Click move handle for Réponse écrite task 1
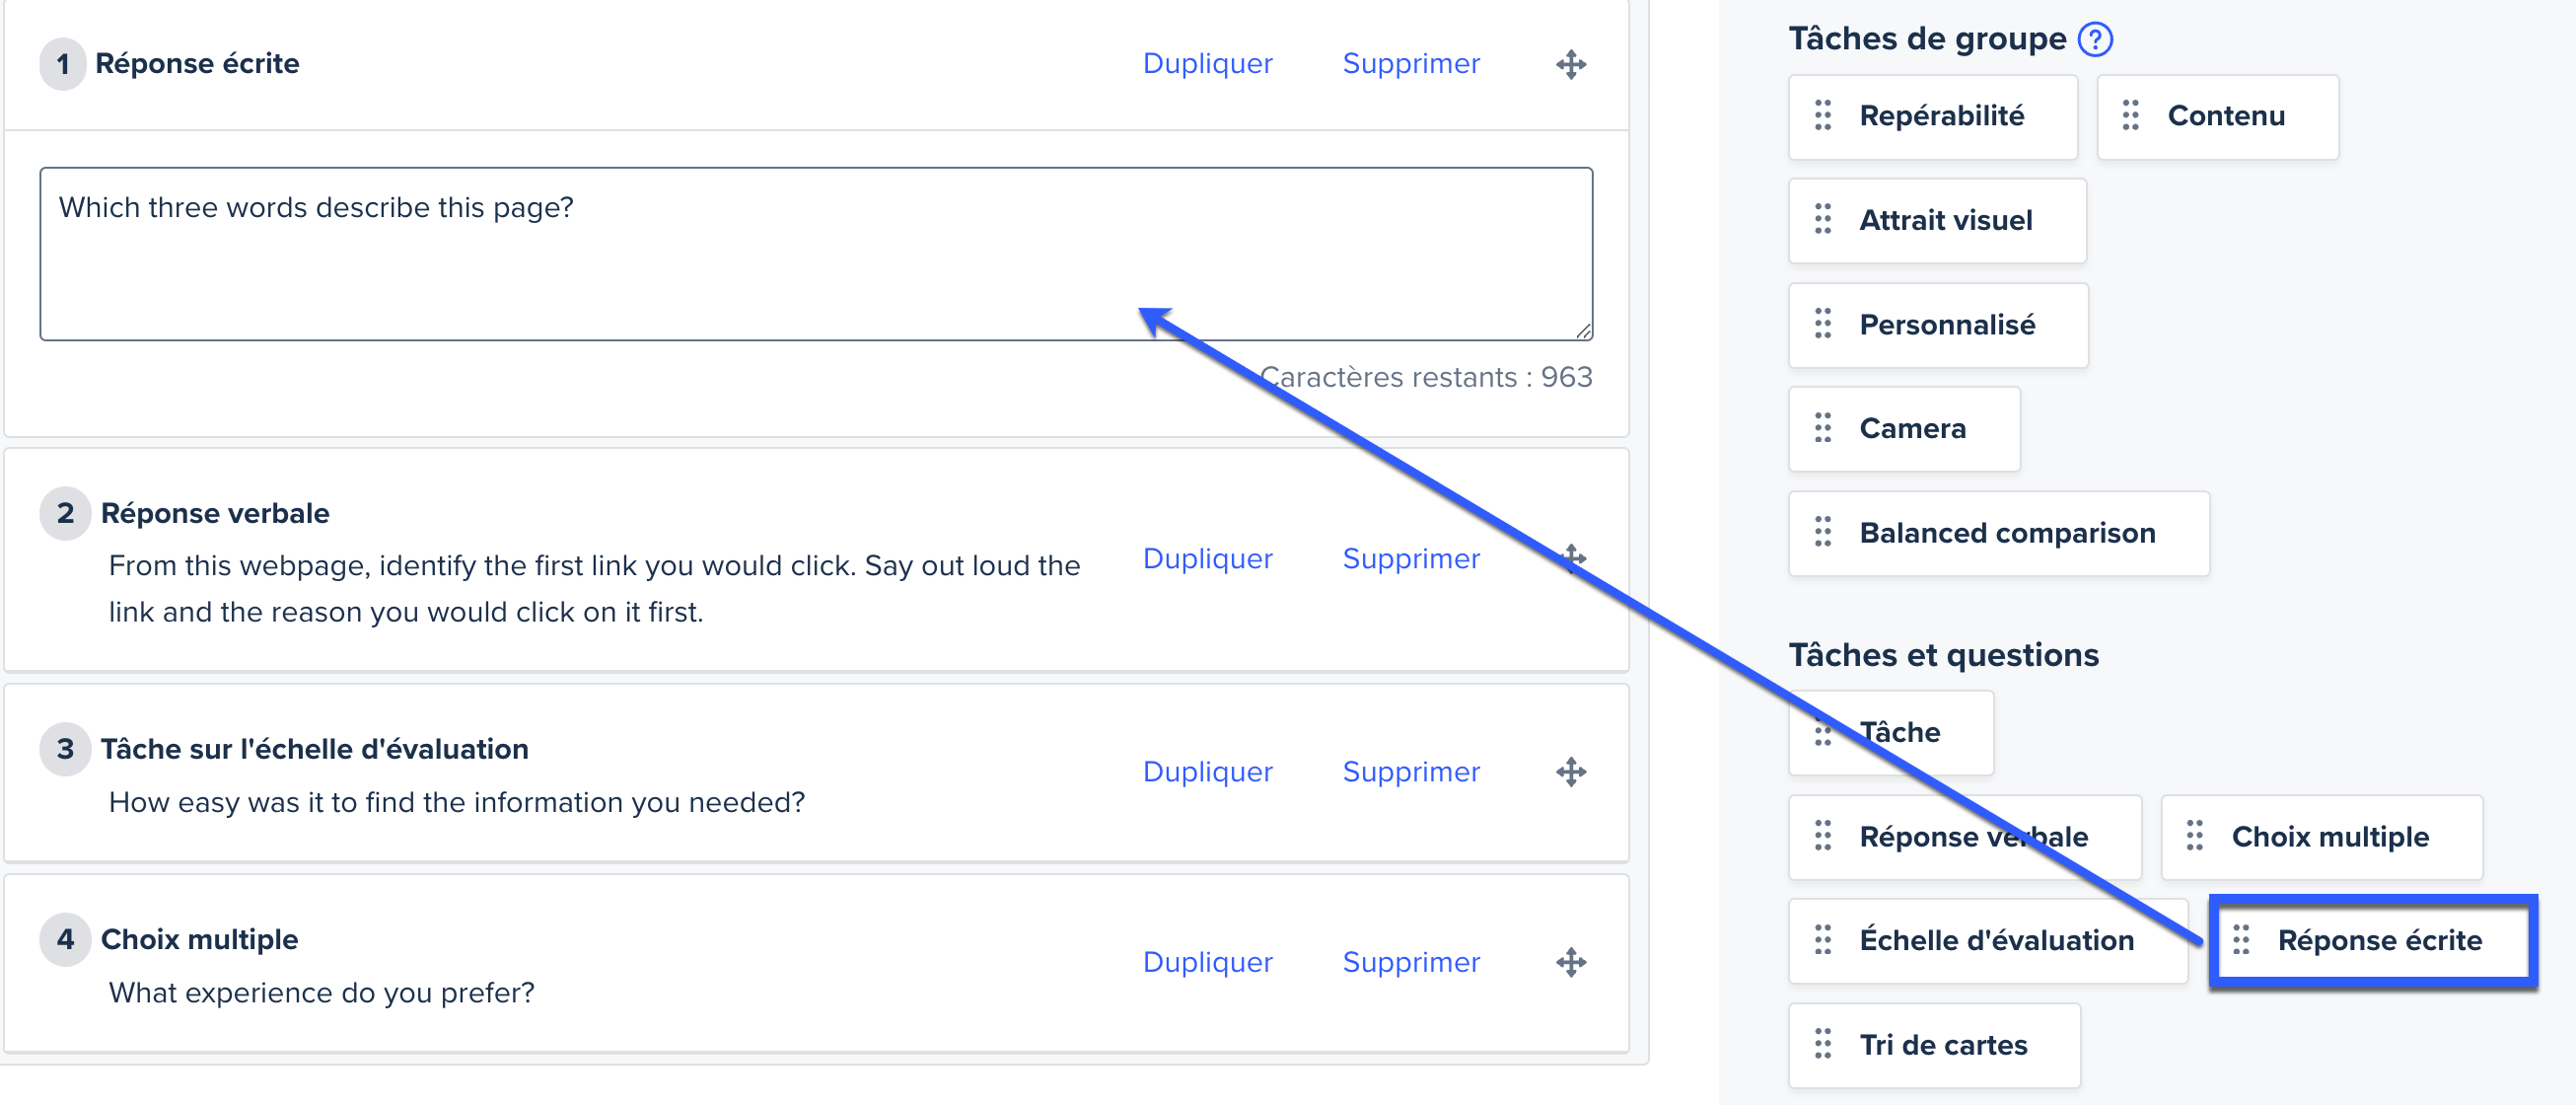This screenshot has height=1105, width=2576. pyautogui.click(x=1570, y=65)
